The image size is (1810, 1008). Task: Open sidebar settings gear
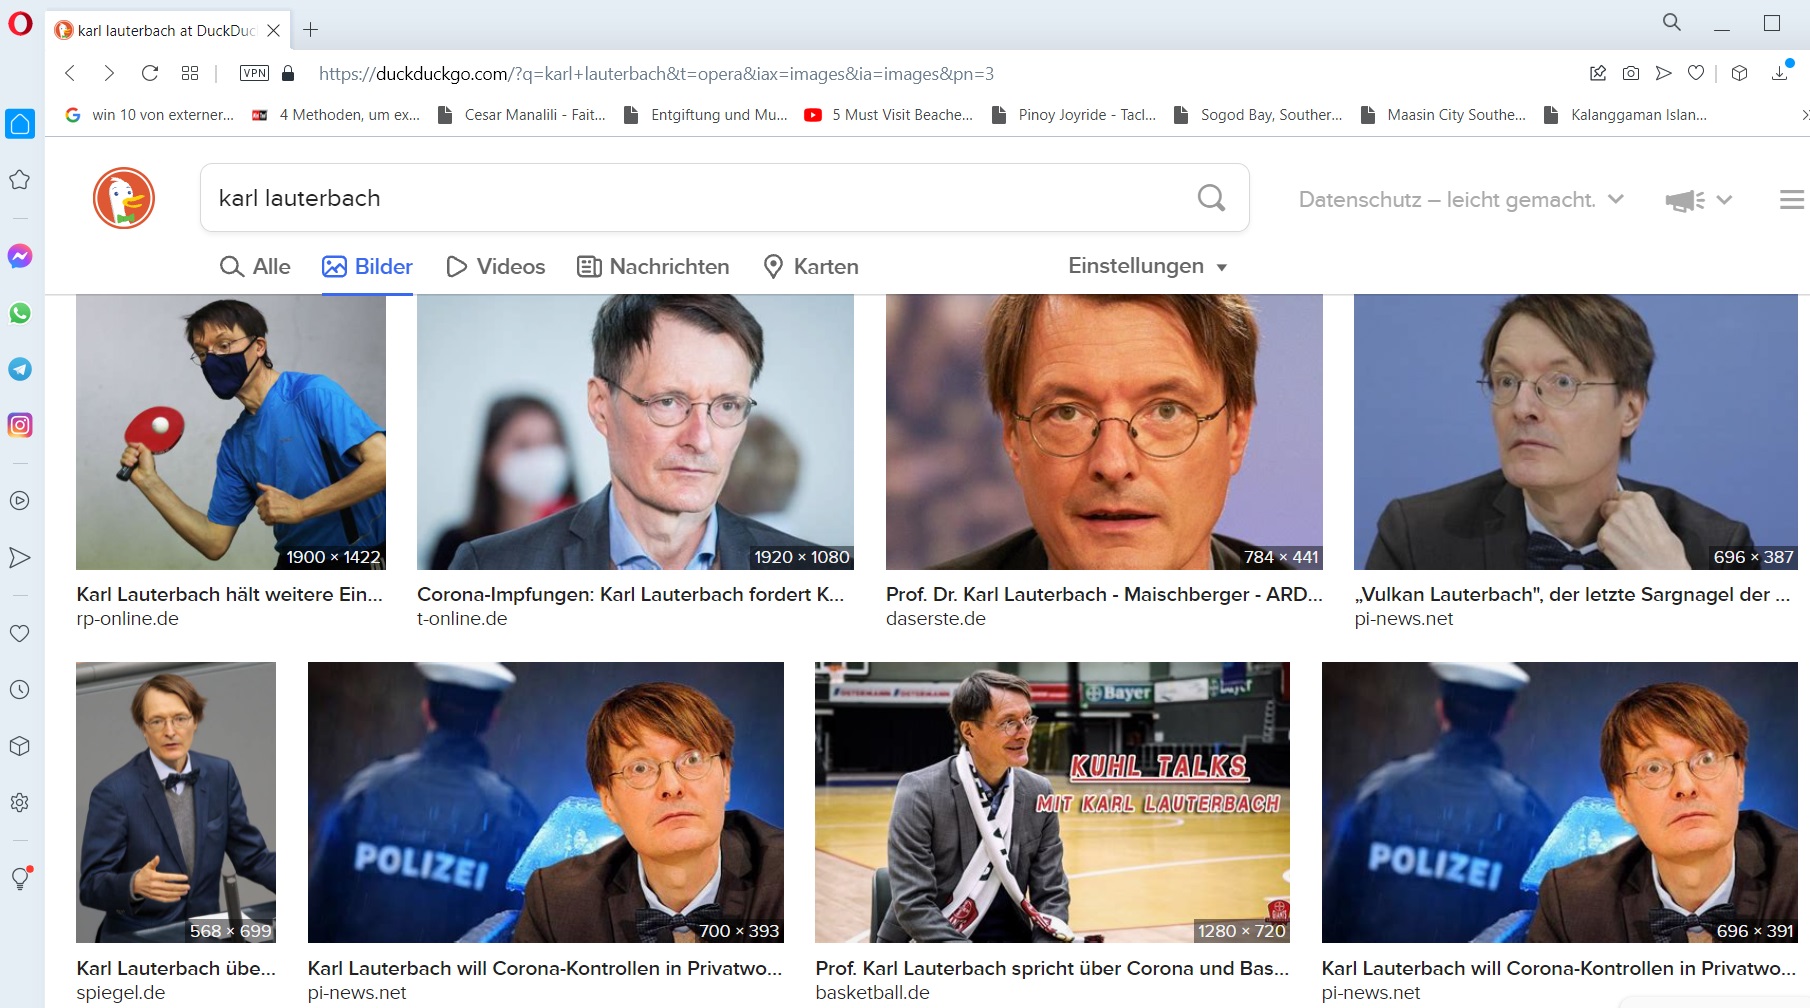[x=20, y=803]
